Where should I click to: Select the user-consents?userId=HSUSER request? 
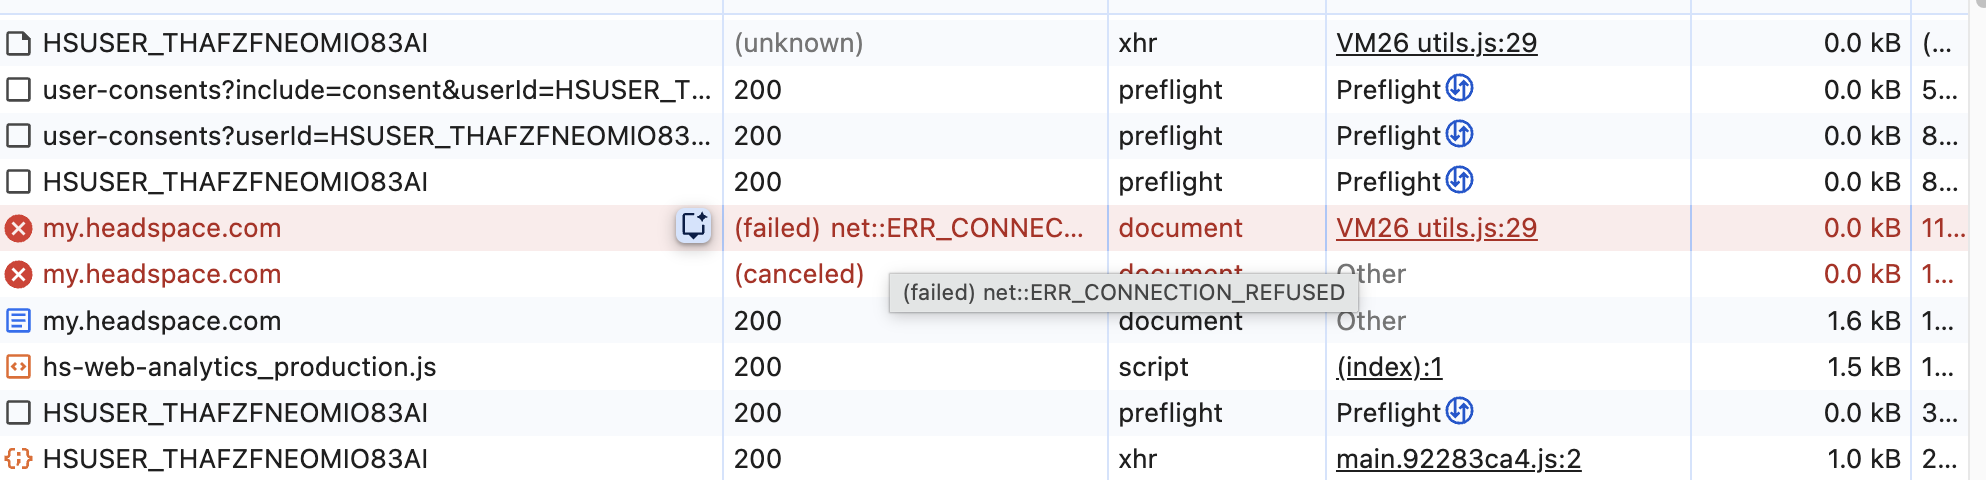click(376, 136)
